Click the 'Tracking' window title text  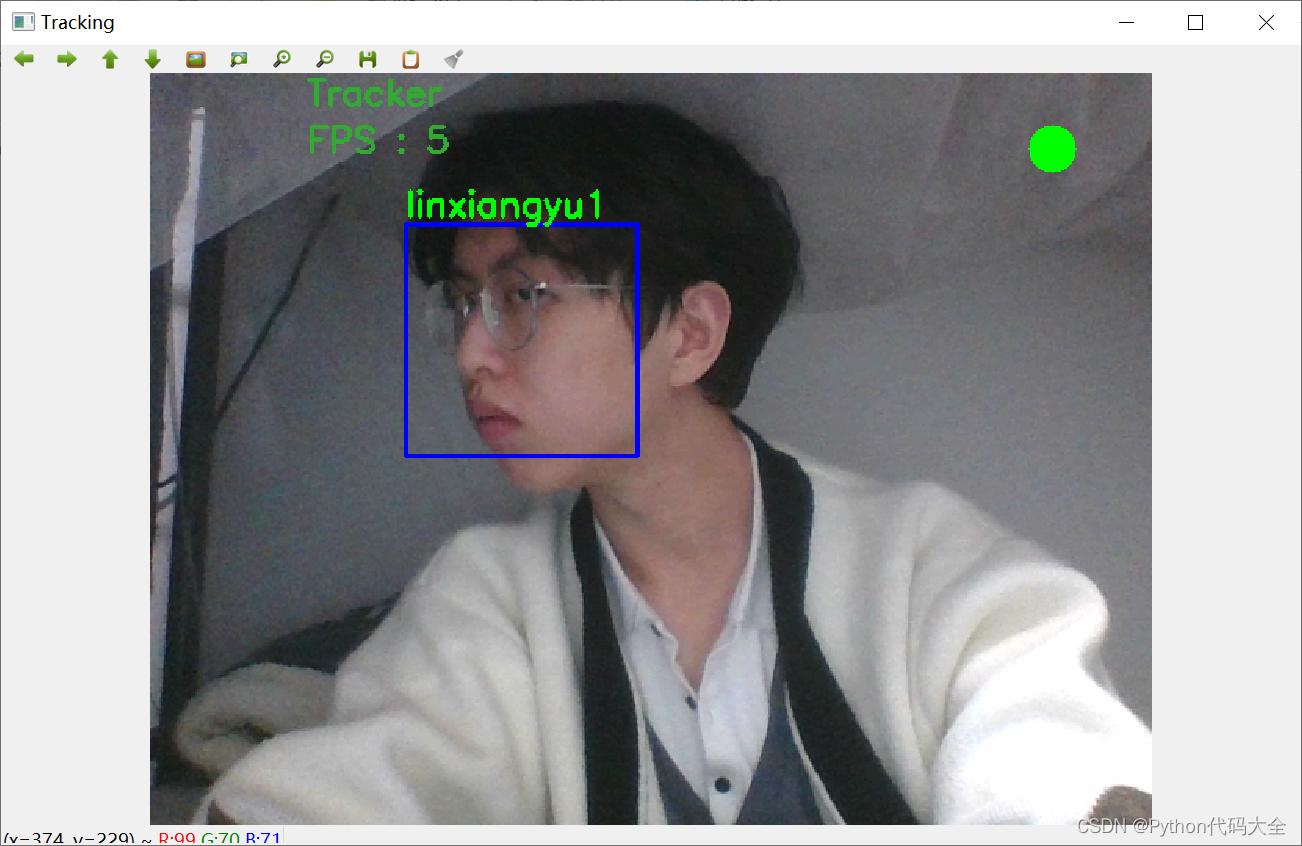78,22
